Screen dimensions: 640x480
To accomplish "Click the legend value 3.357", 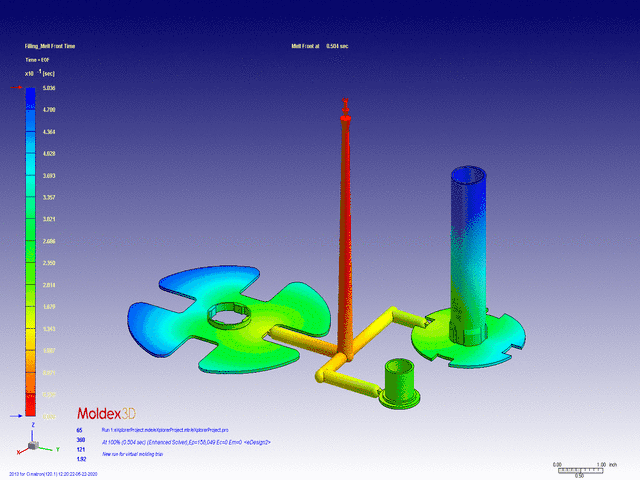I will click(49, 197).
